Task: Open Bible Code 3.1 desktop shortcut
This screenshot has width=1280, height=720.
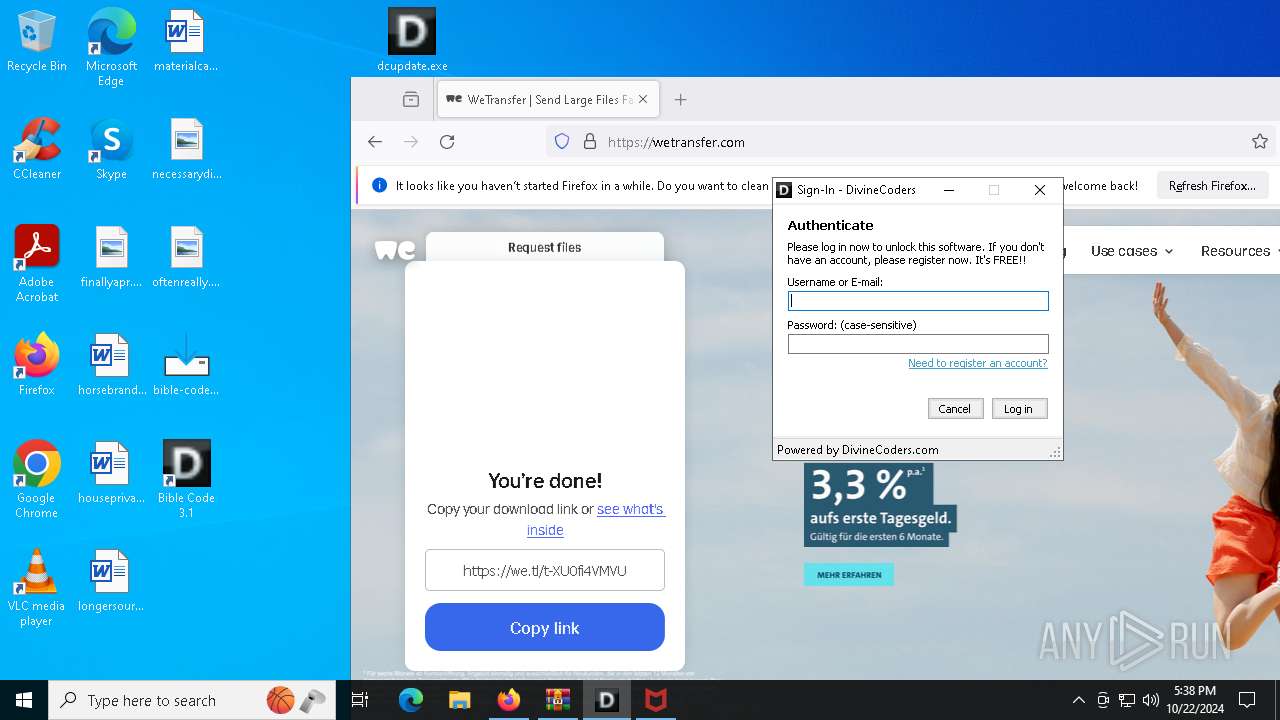Action: (x=186, y=480)
